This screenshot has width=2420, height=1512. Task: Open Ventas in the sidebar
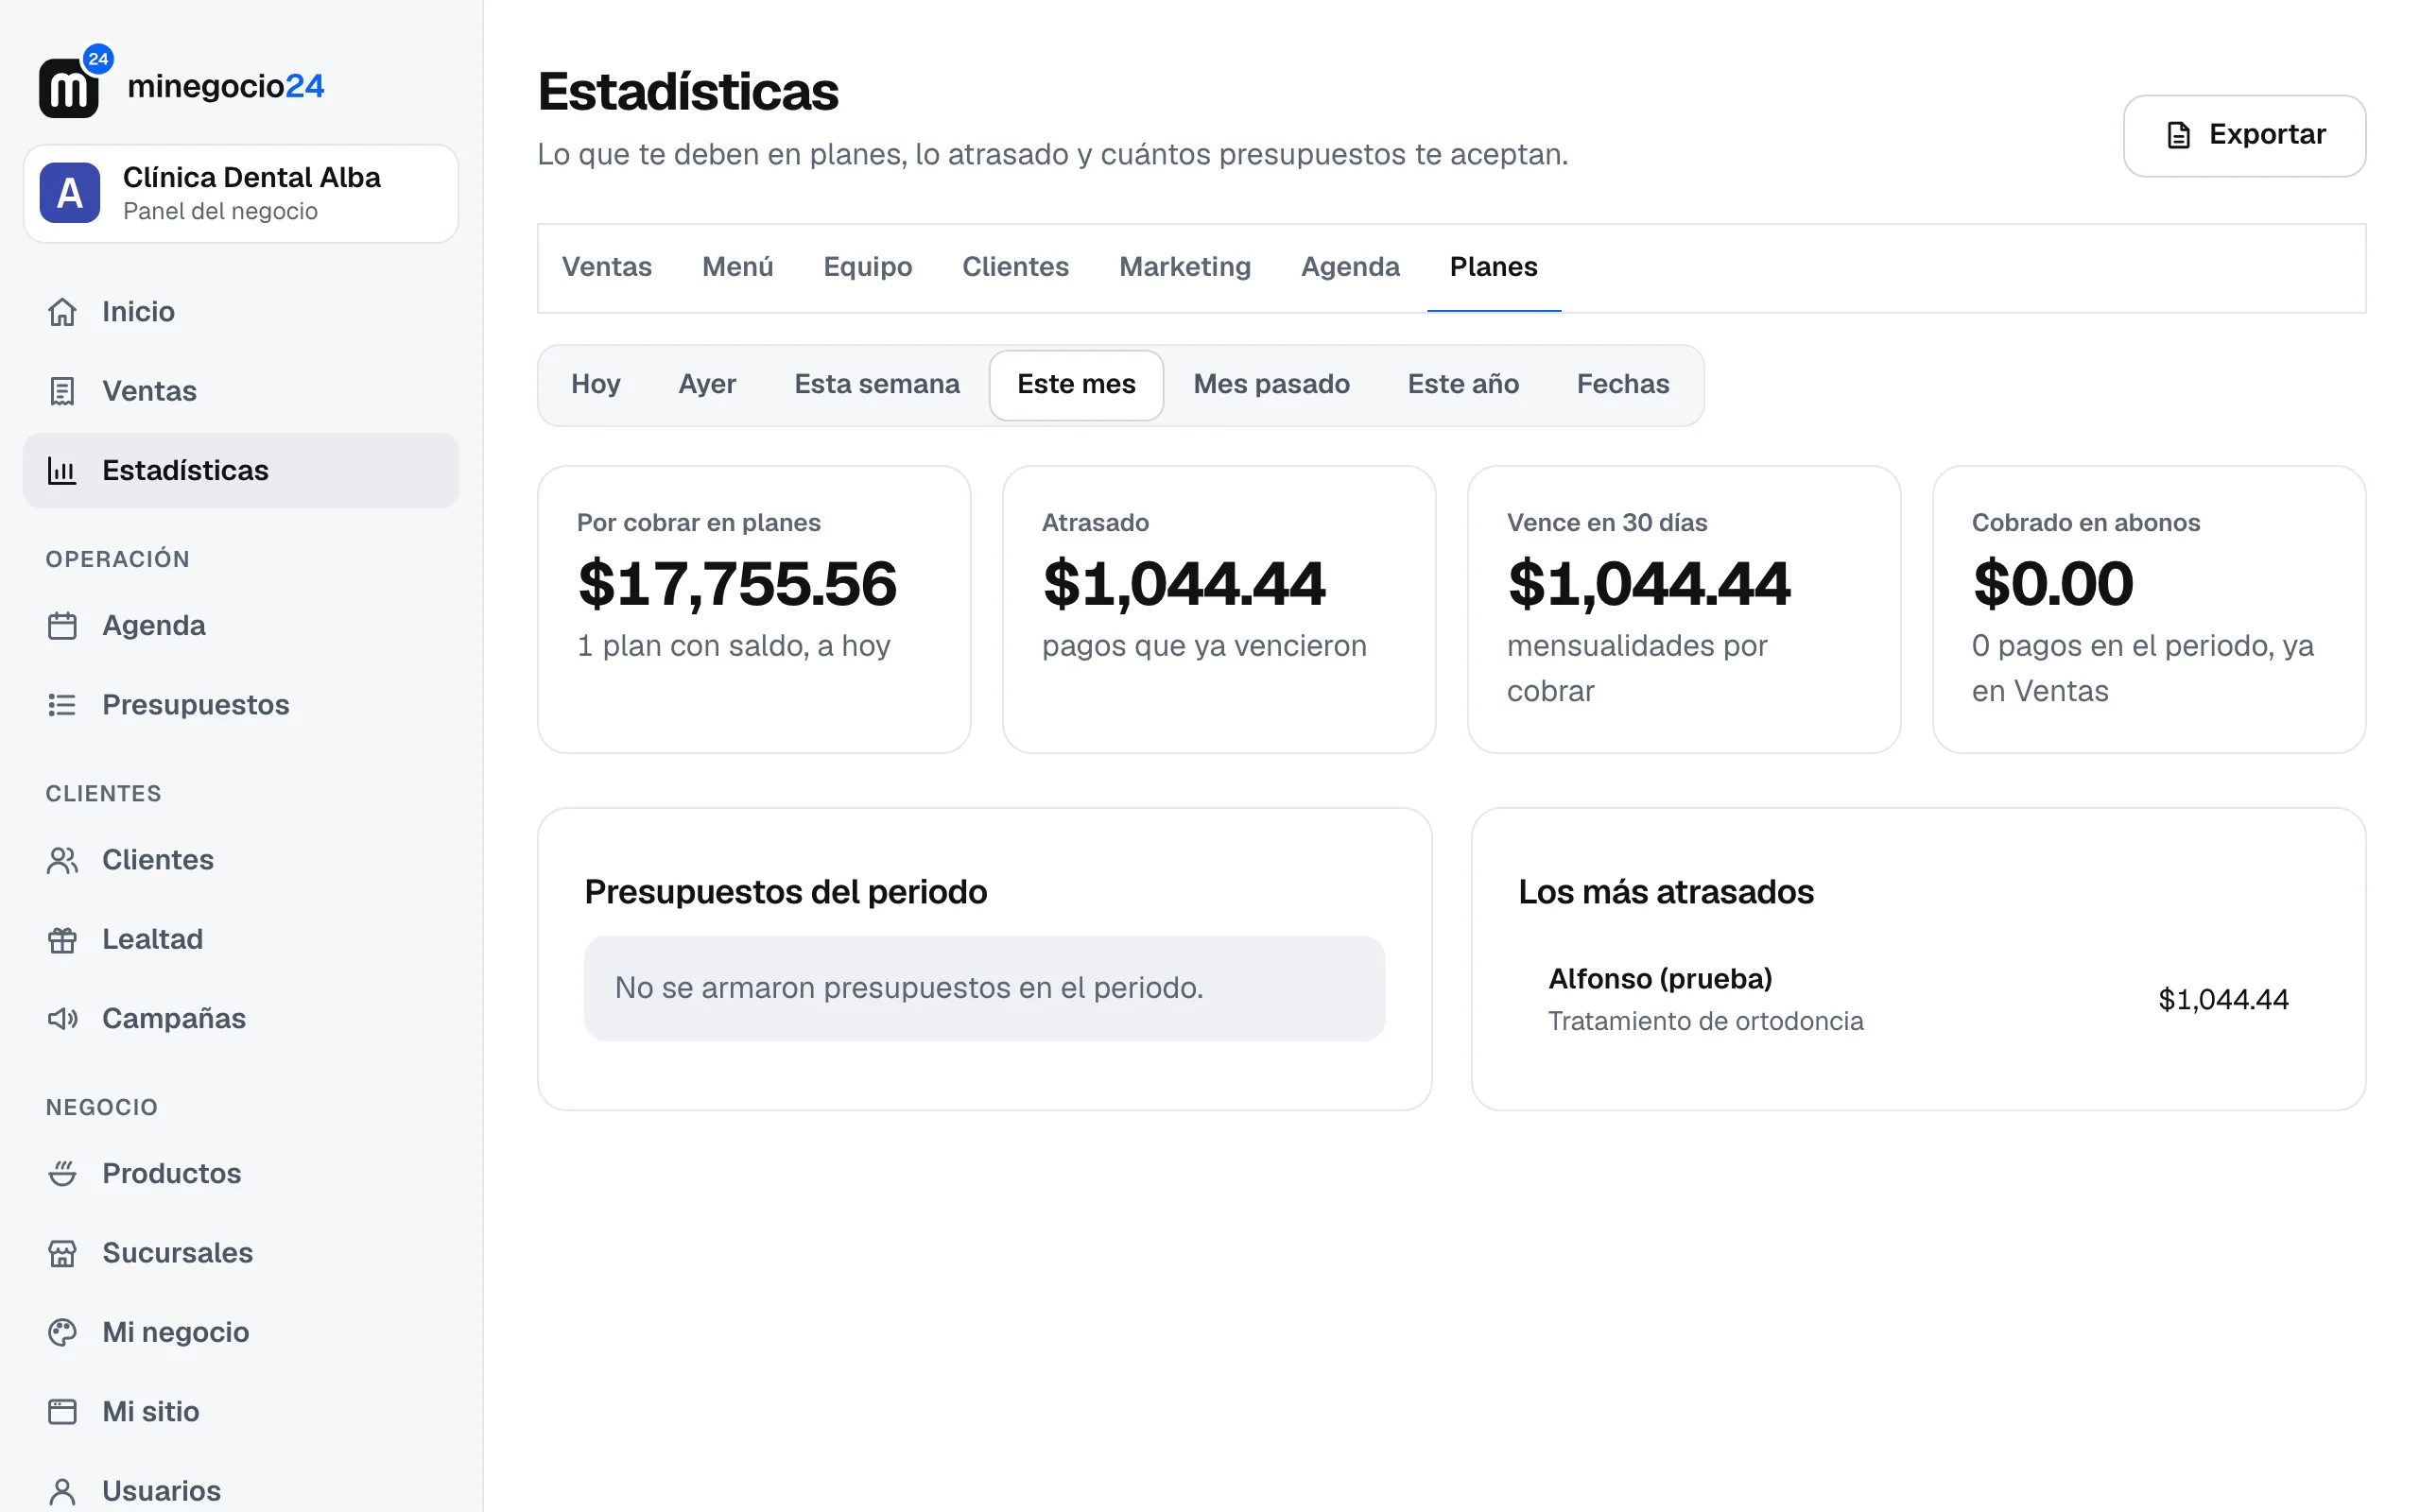[x=241, y=391]
